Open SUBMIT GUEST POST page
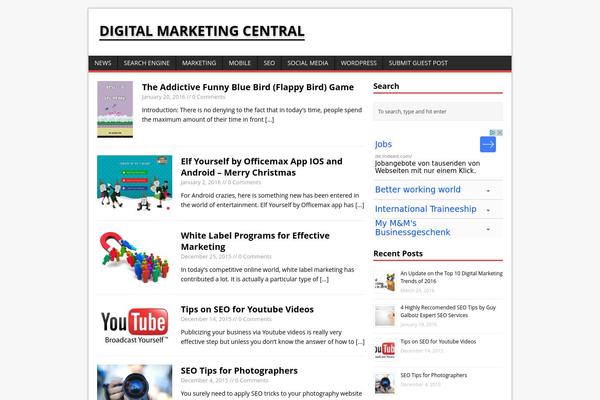 418,63
